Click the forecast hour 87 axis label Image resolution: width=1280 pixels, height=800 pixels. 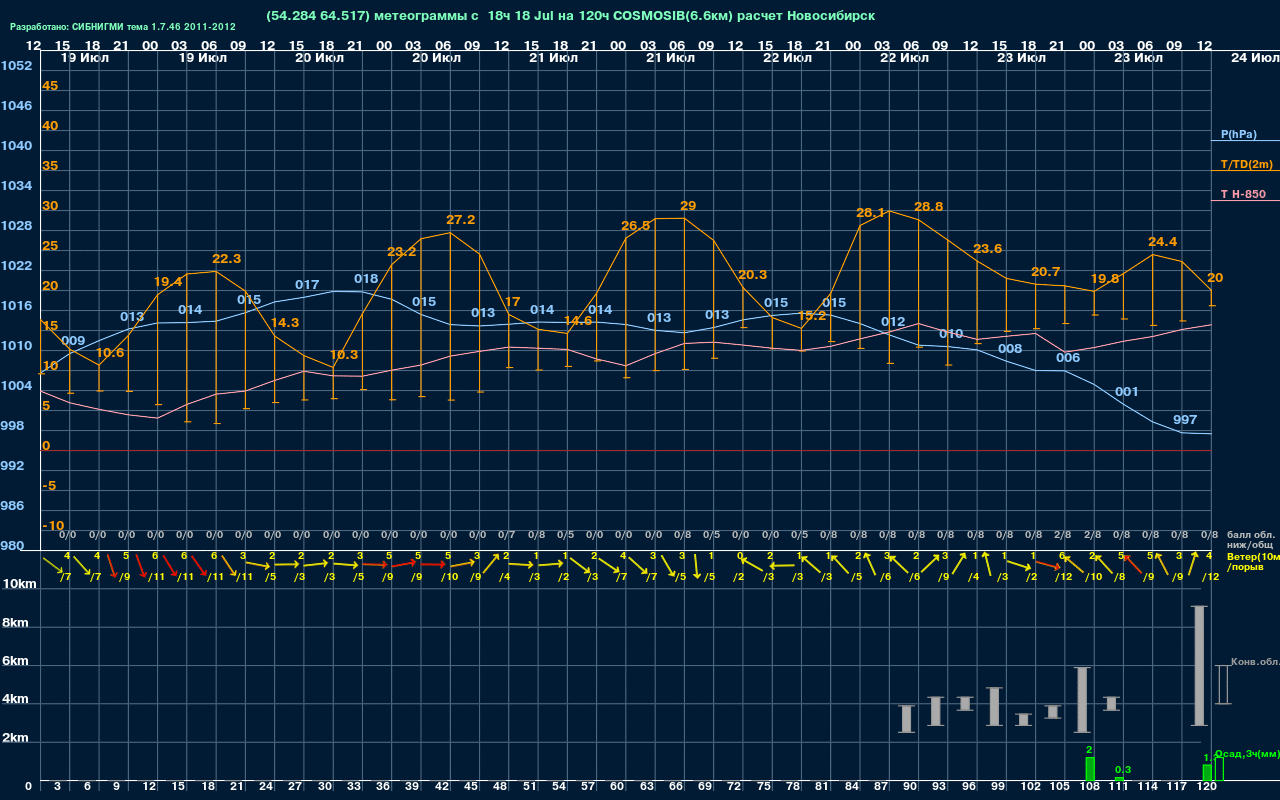tap(881, 787)
